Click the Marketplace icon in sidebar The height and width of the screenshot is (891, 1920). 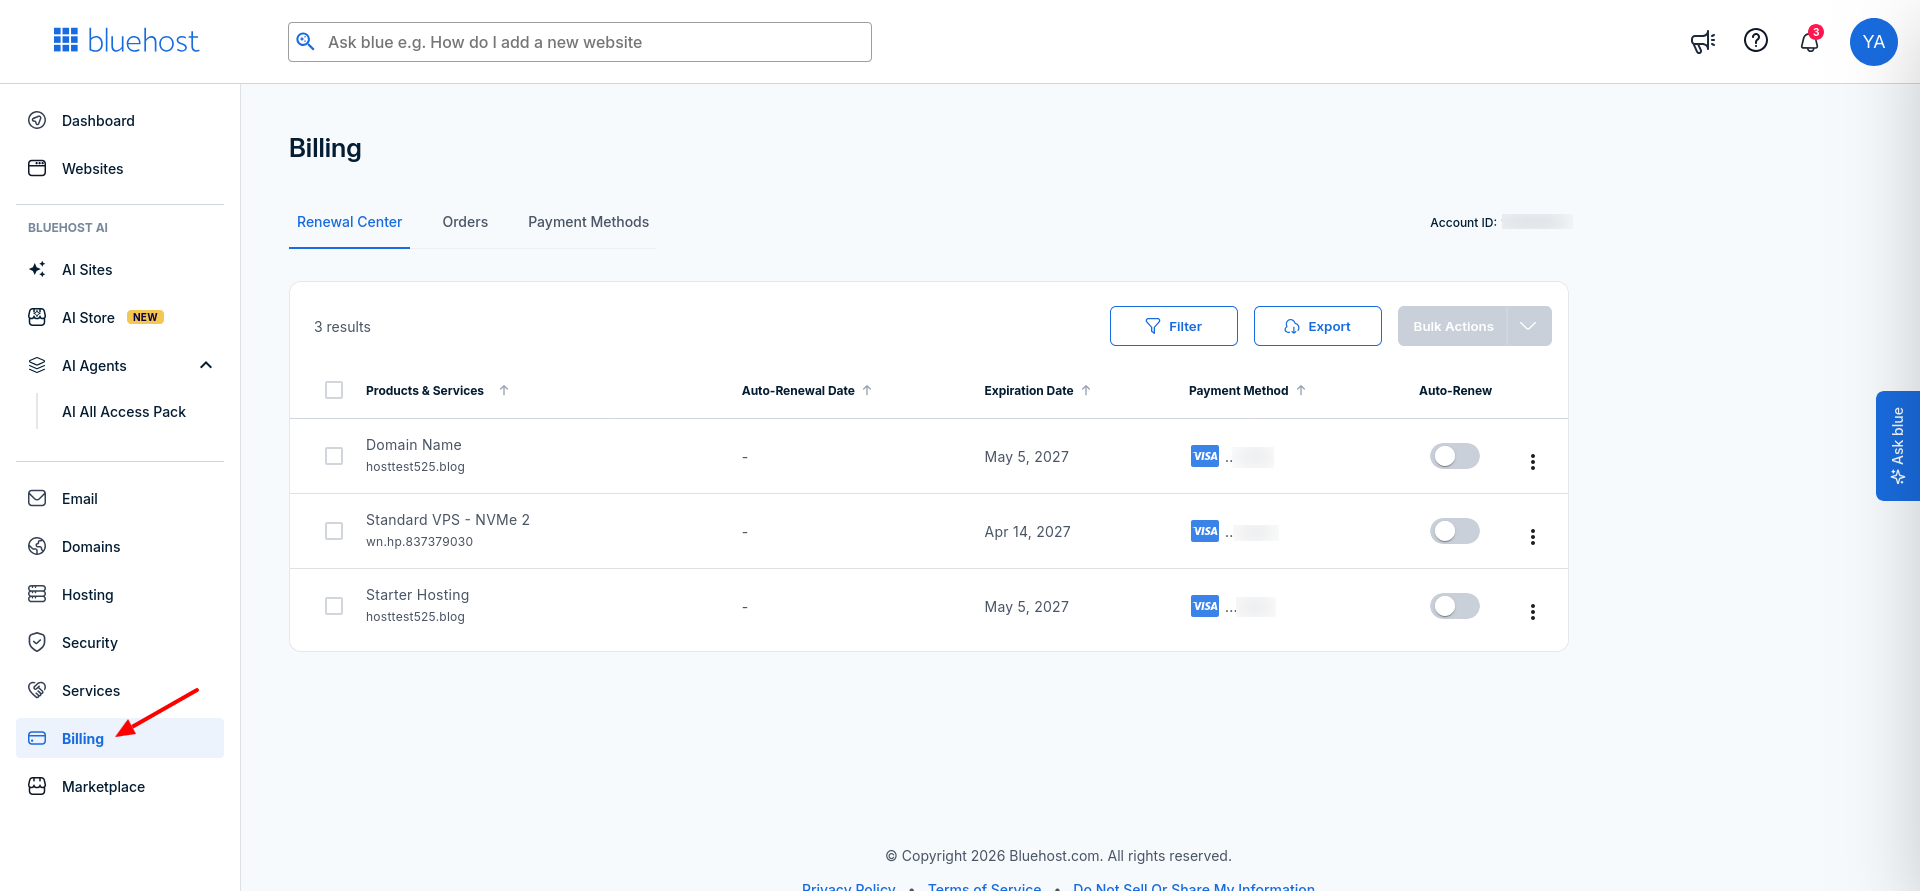[x=37, y=786]
